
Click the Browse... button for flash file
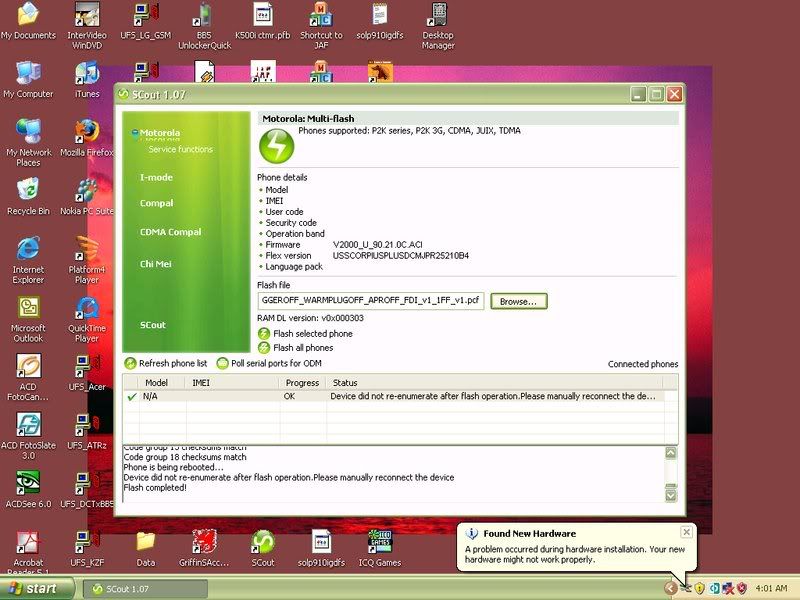[x=518, y=301]
